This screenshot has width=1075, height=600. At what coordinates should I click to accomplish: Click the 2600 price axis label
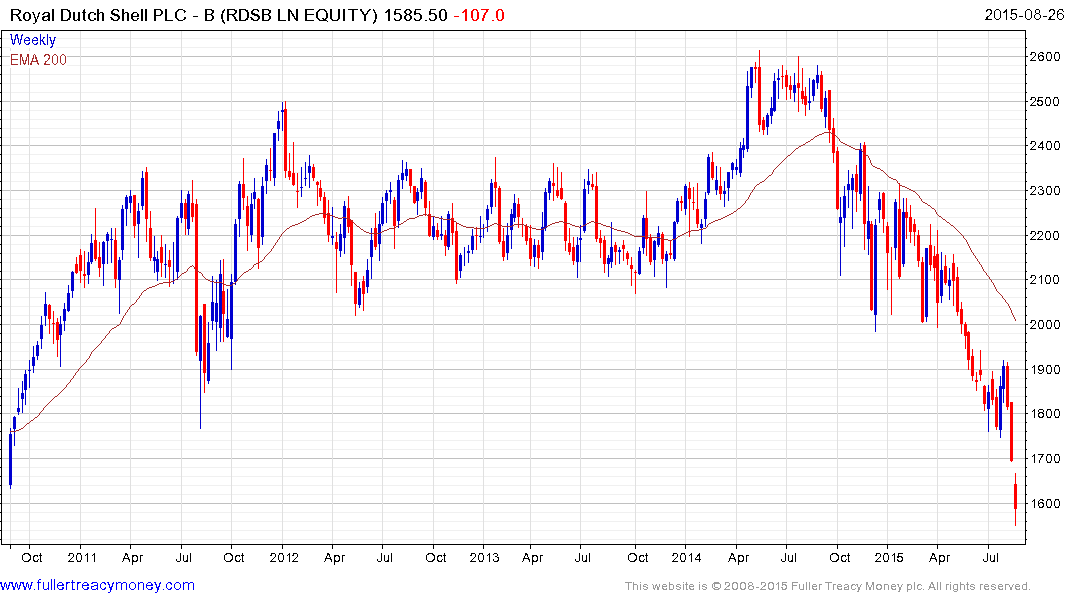click(x=1045, y=57)
